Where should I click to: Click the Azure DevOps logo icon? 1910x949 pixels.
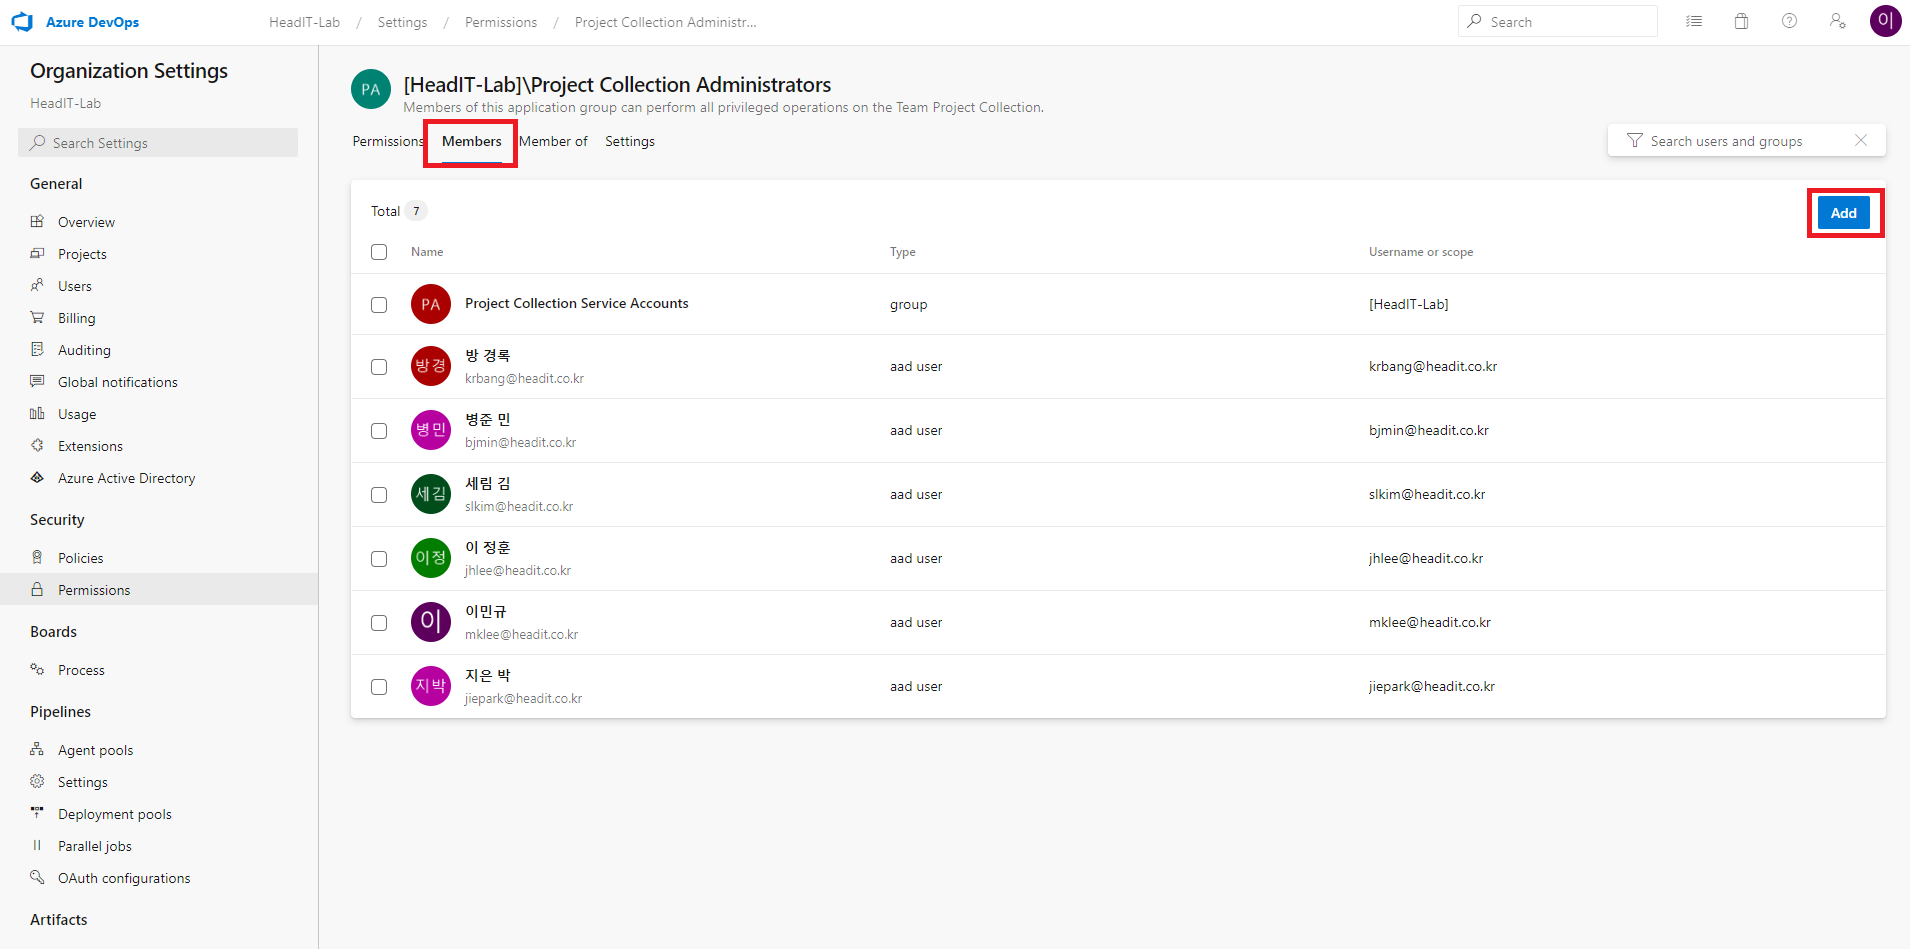pyautogui.click(x=22, y=22)
